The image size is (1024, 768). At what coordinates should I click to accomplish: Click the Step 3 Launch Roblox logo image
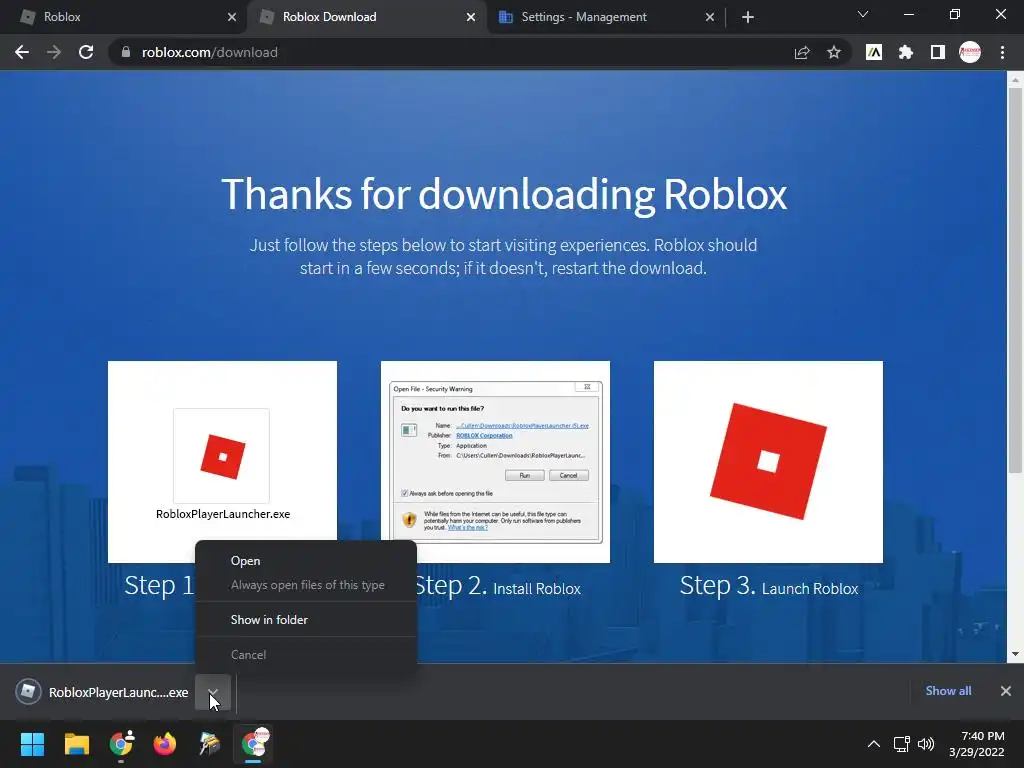pyautogui.click(x=768, y=462)
